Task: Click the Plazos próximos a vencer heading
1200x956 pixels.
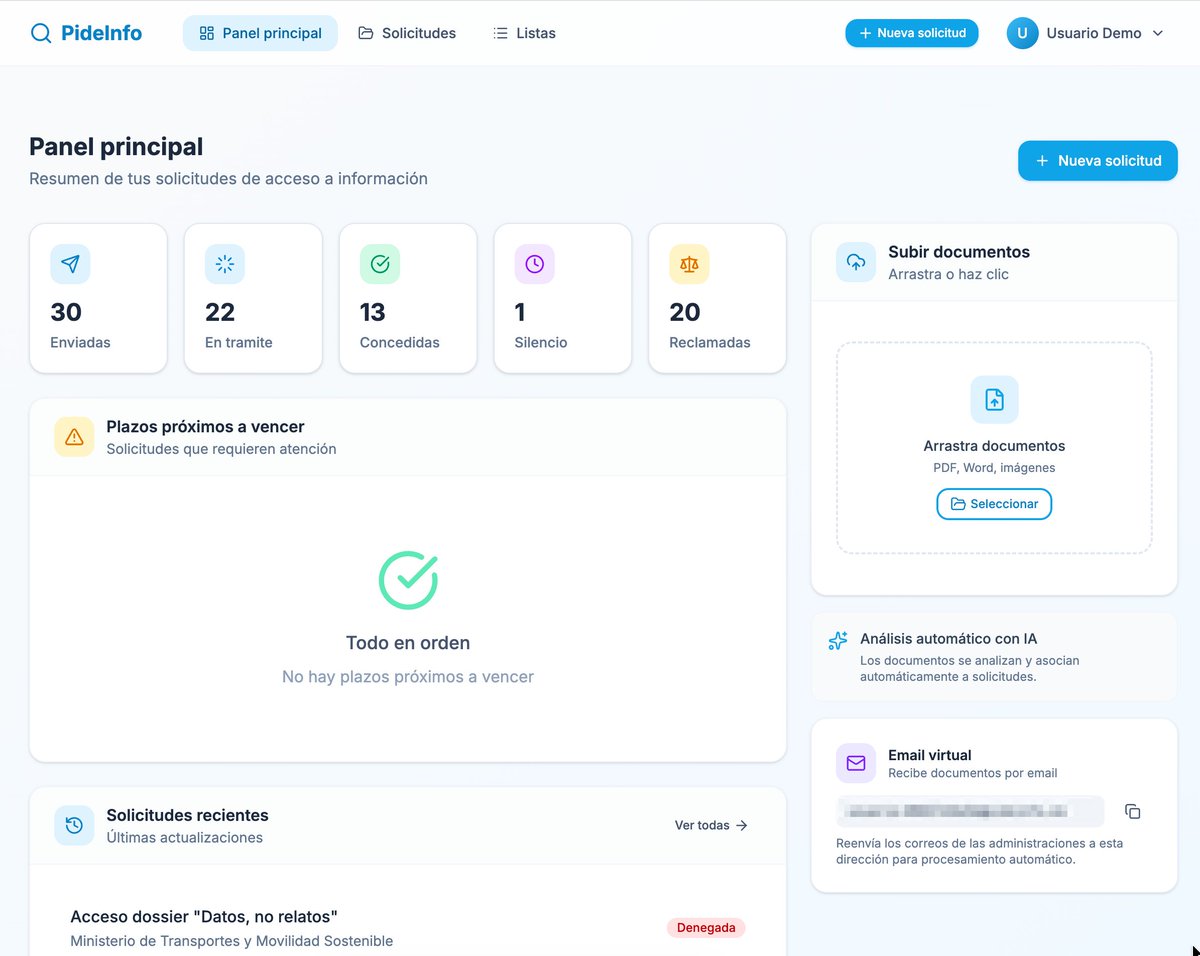Action: (x=206, y=427)
